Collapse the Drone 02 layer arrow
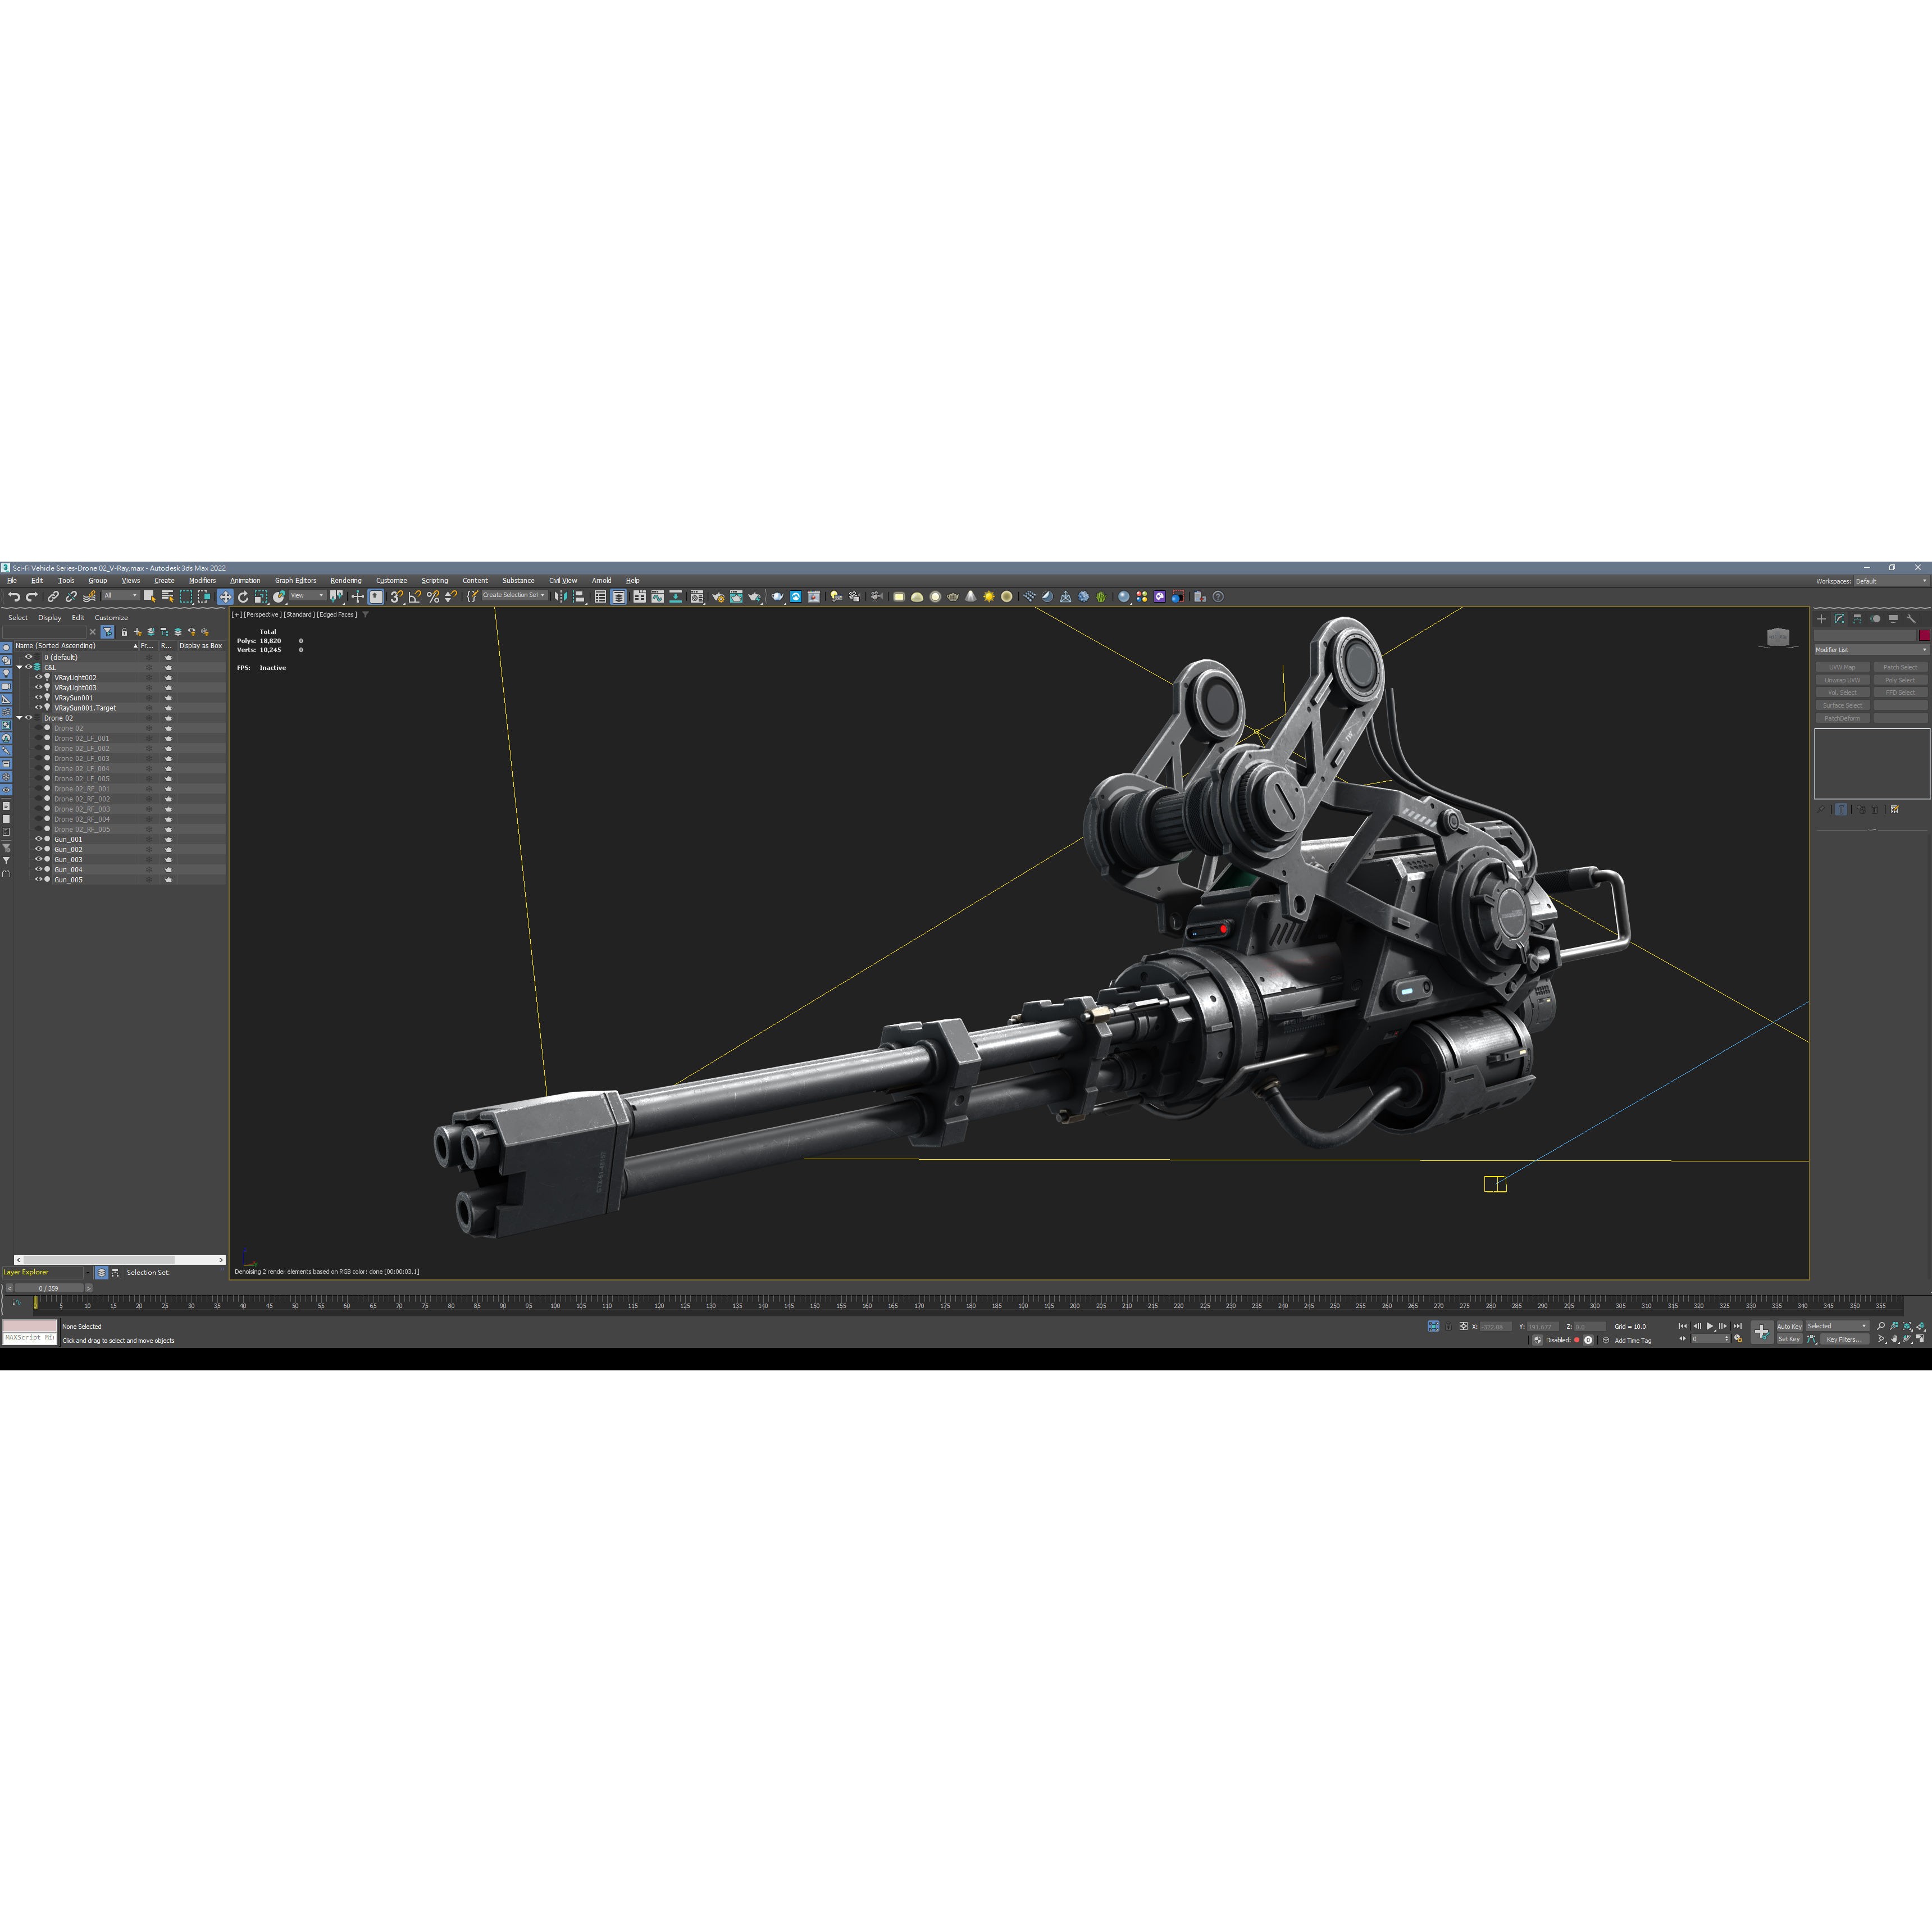The image size is (1932, 1932). tap(19, 718)
